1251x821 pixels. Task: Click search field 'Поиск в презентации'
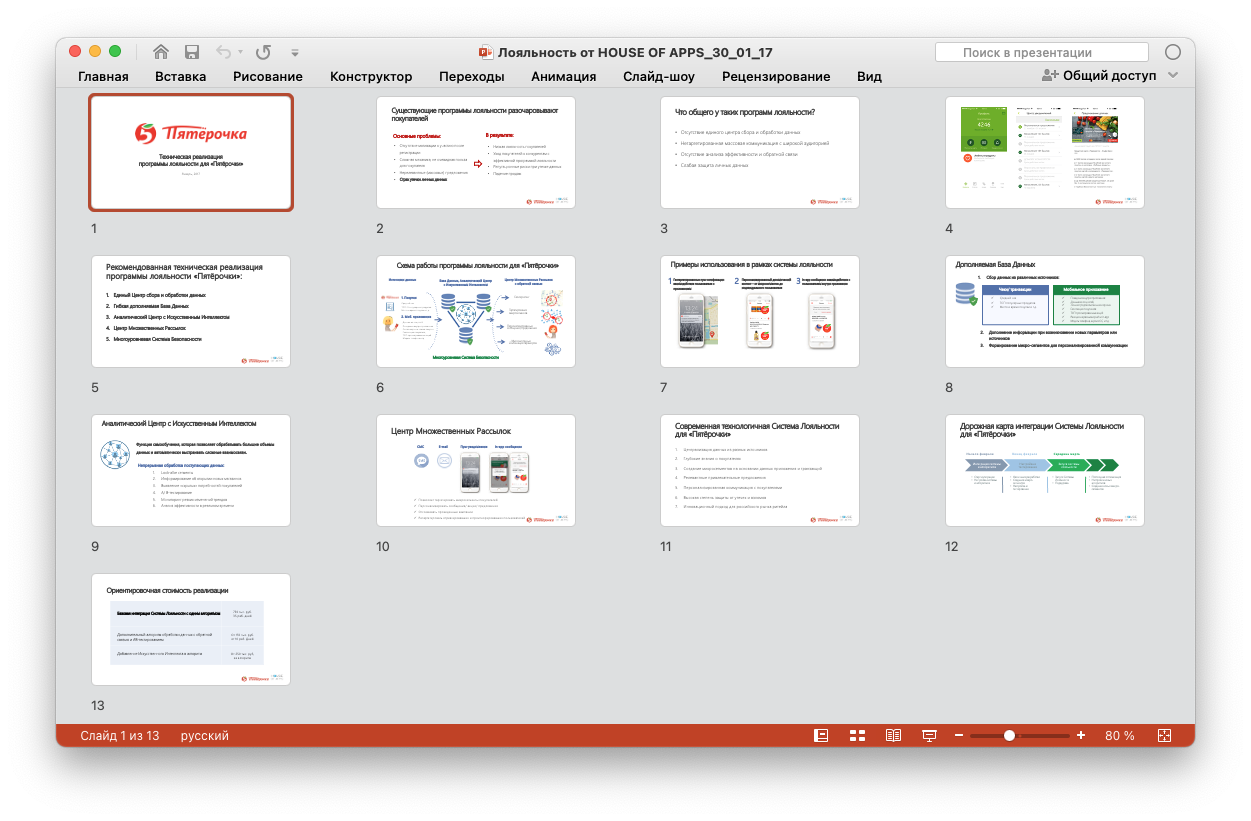[x=1040, y=52]
